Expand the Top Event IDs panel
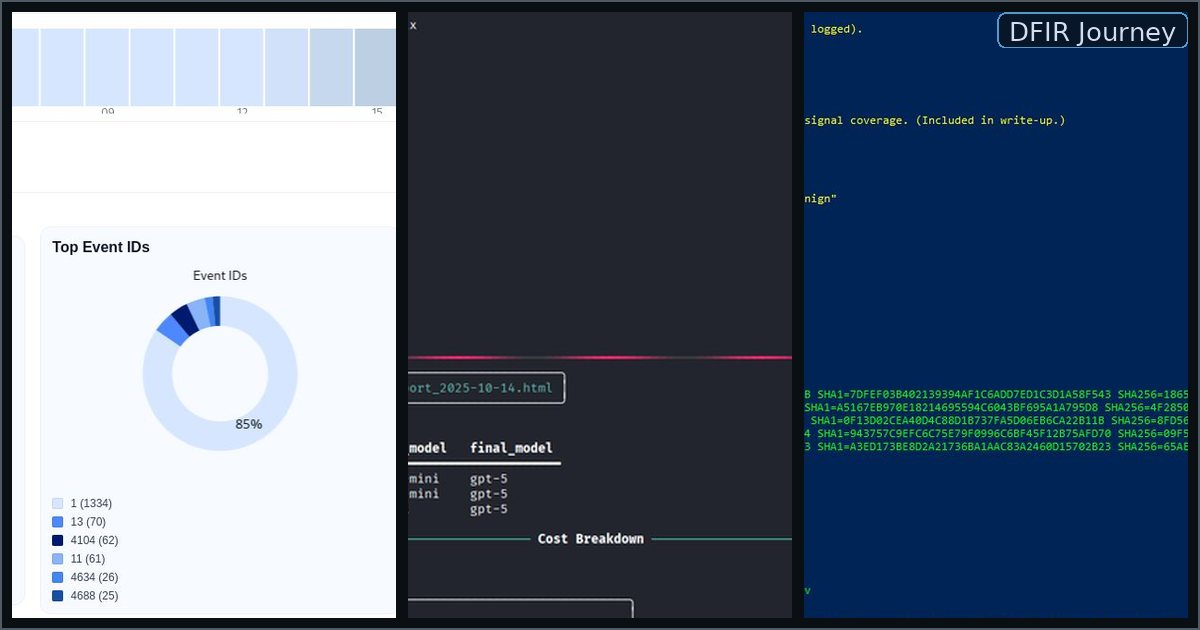 100,247
